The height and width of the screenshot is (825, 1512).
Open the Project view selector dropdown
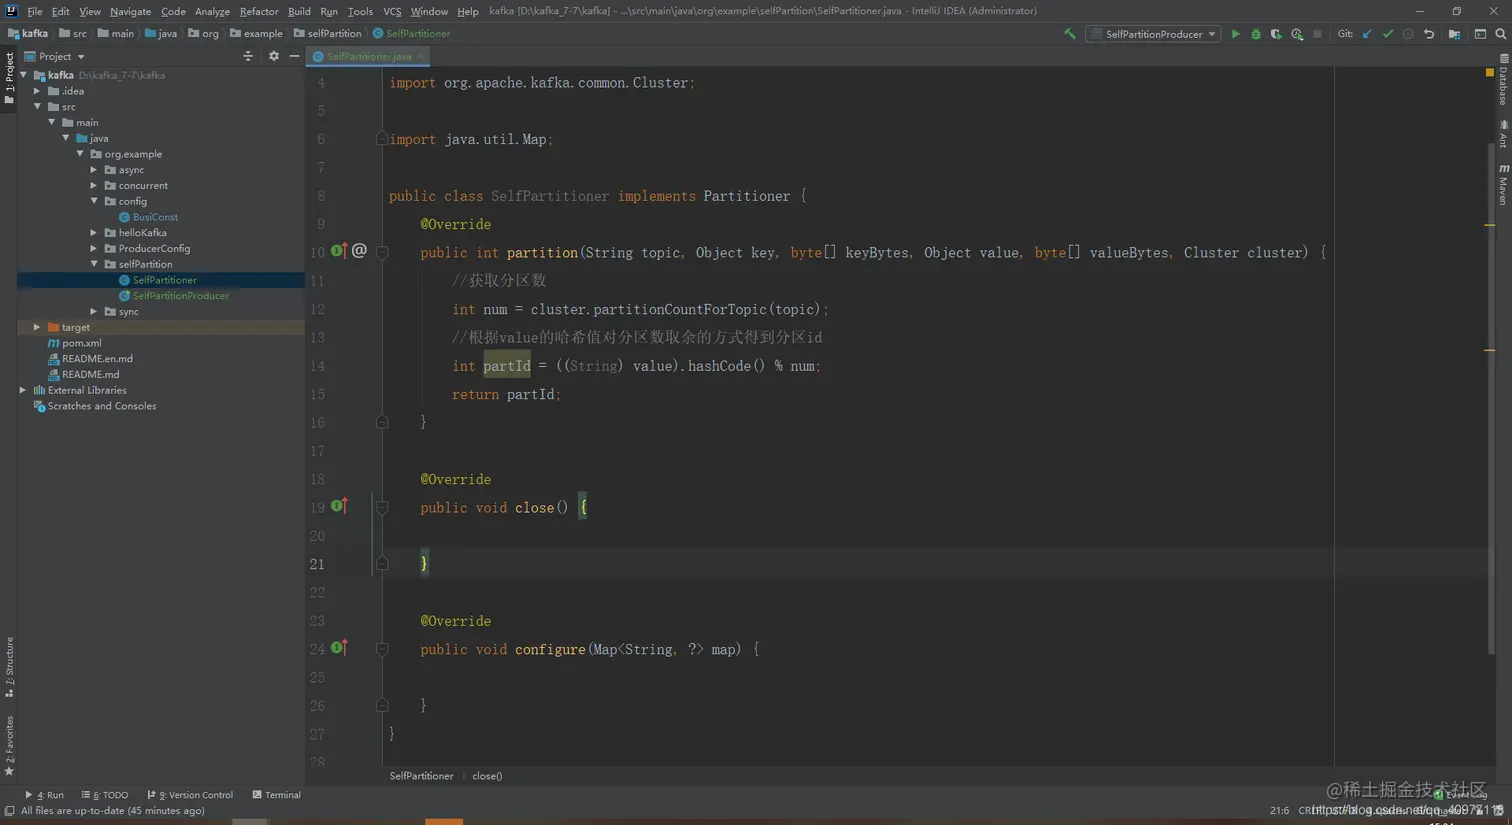point(55,56)
